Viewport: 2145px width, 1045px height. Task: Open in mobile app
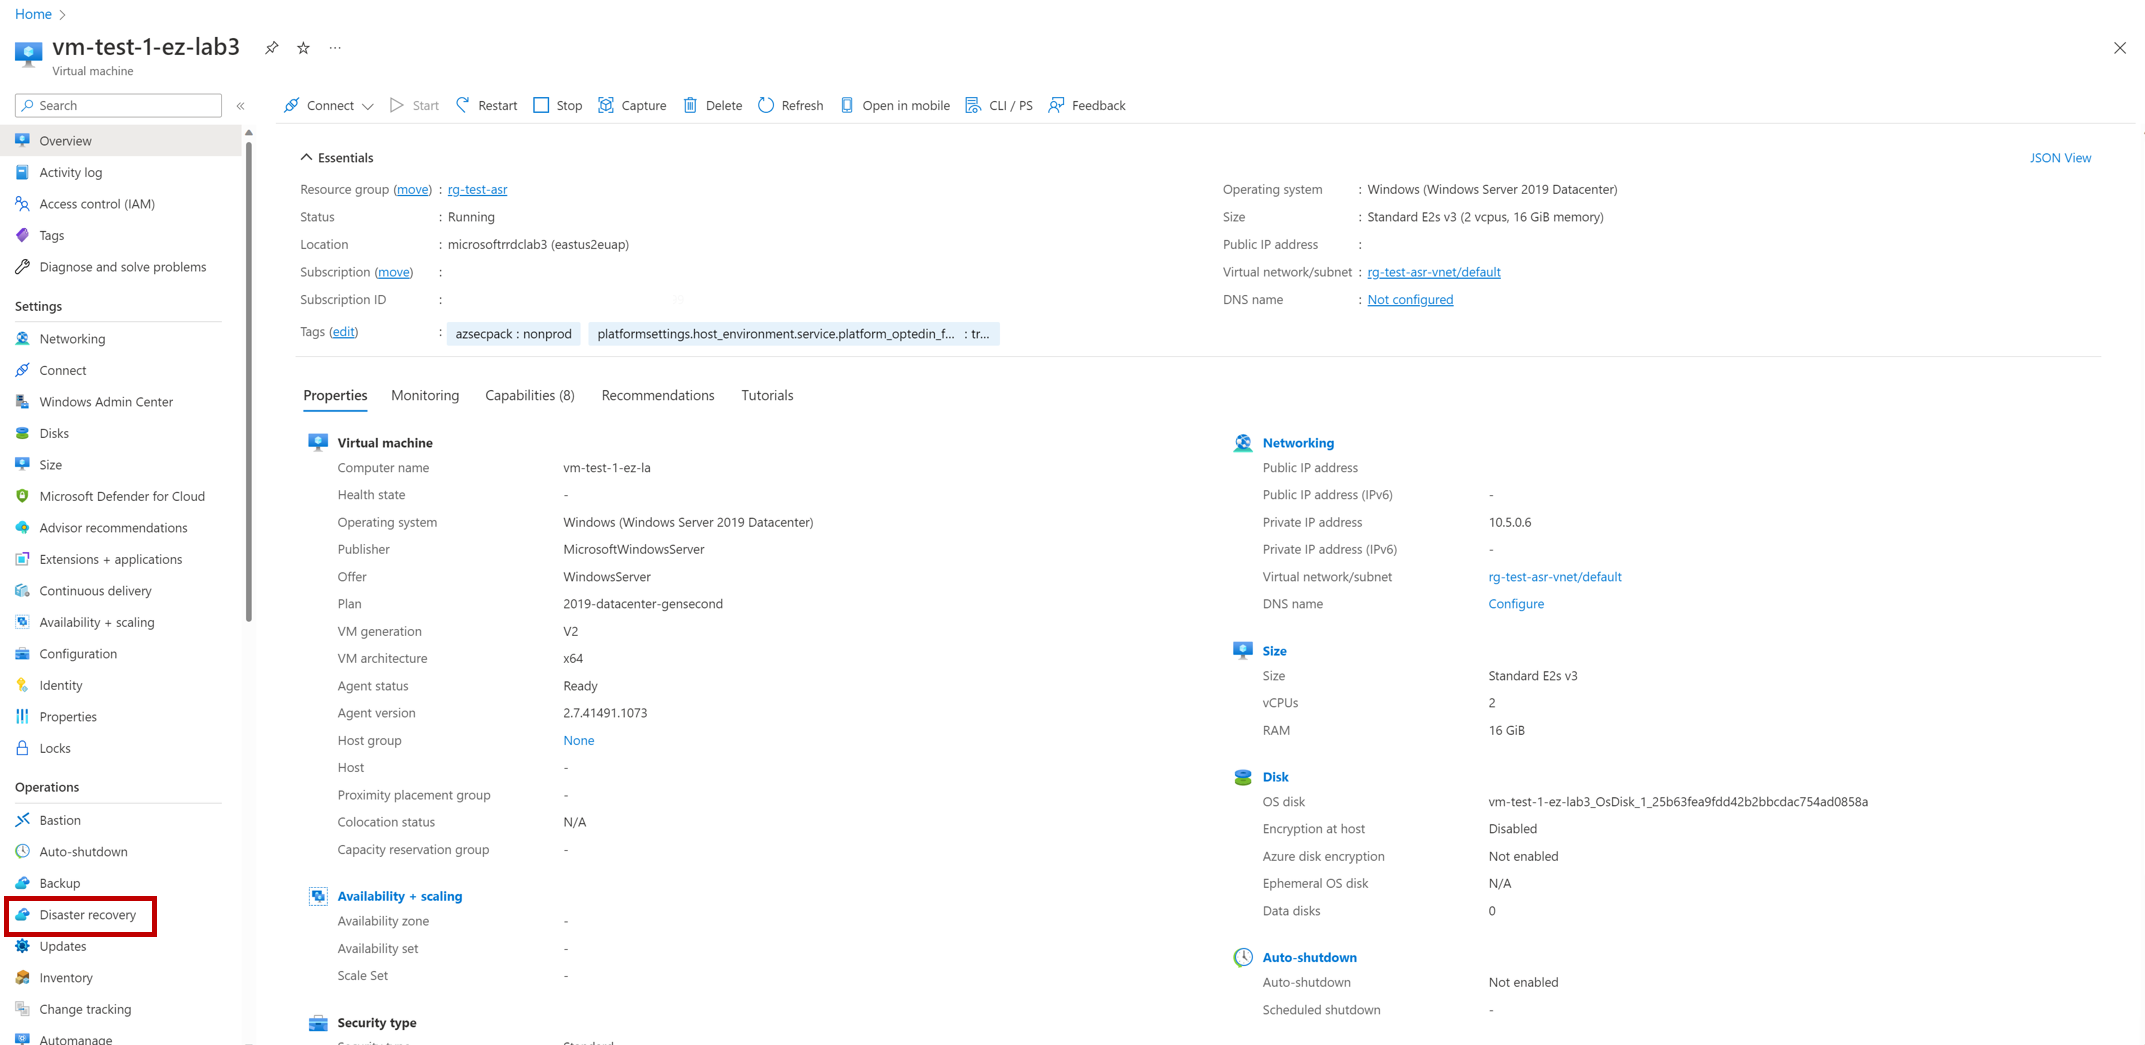[x=895, y=105]
